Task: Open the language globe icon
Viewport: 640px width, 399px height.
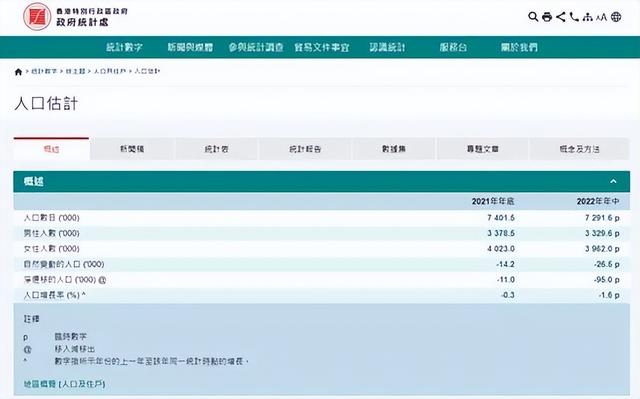Action: click(616, 17)
